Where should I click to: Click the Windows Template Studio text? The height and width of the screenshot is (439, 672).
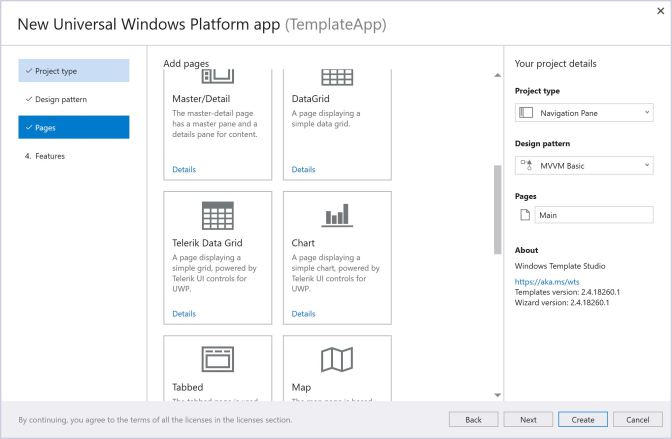click(560, 266)
